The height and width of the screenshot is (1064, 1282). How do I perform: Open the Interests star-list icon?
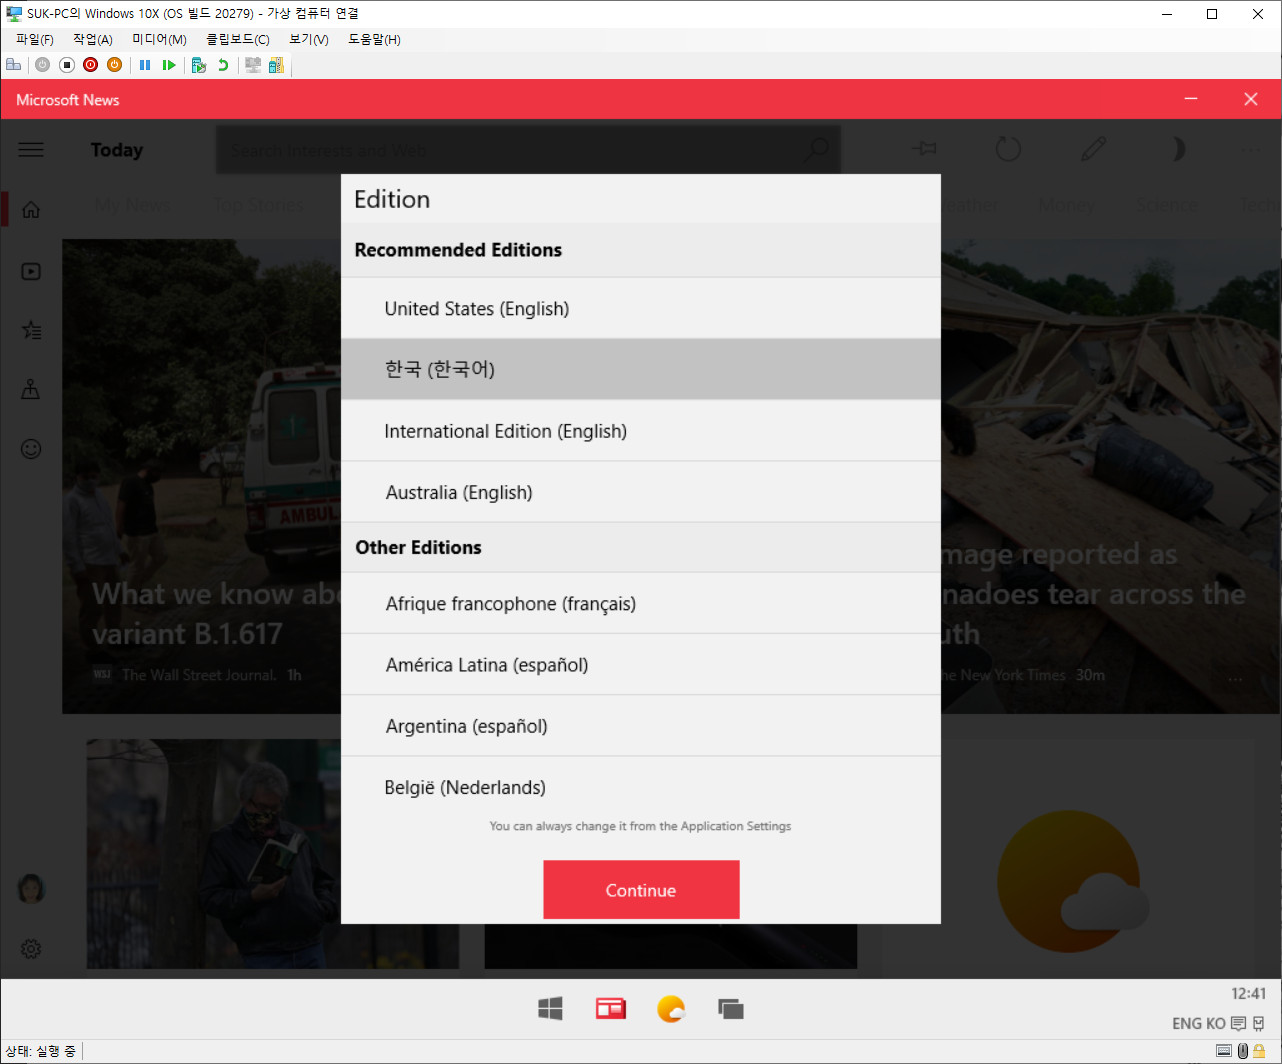click(x=31, y=330)
